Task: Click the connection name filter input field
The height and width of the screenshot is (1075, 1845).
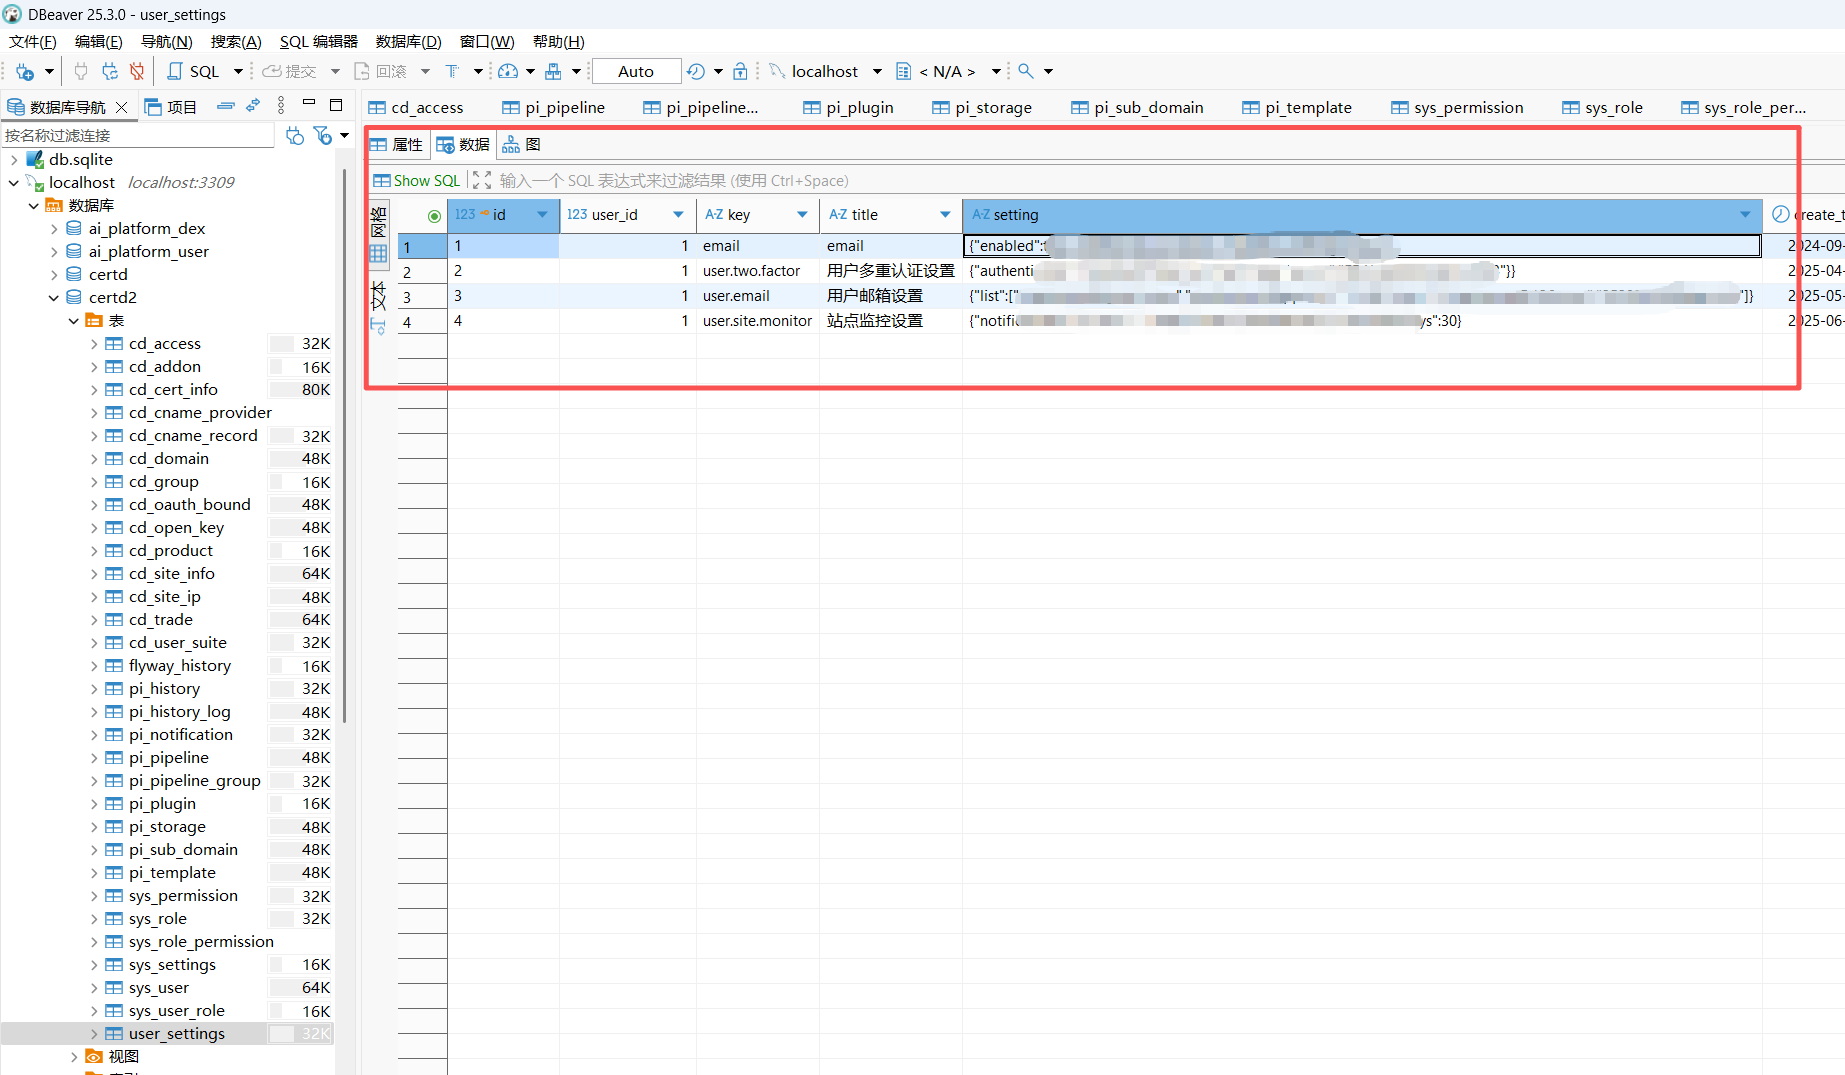Action: click(x=138, y=136)
